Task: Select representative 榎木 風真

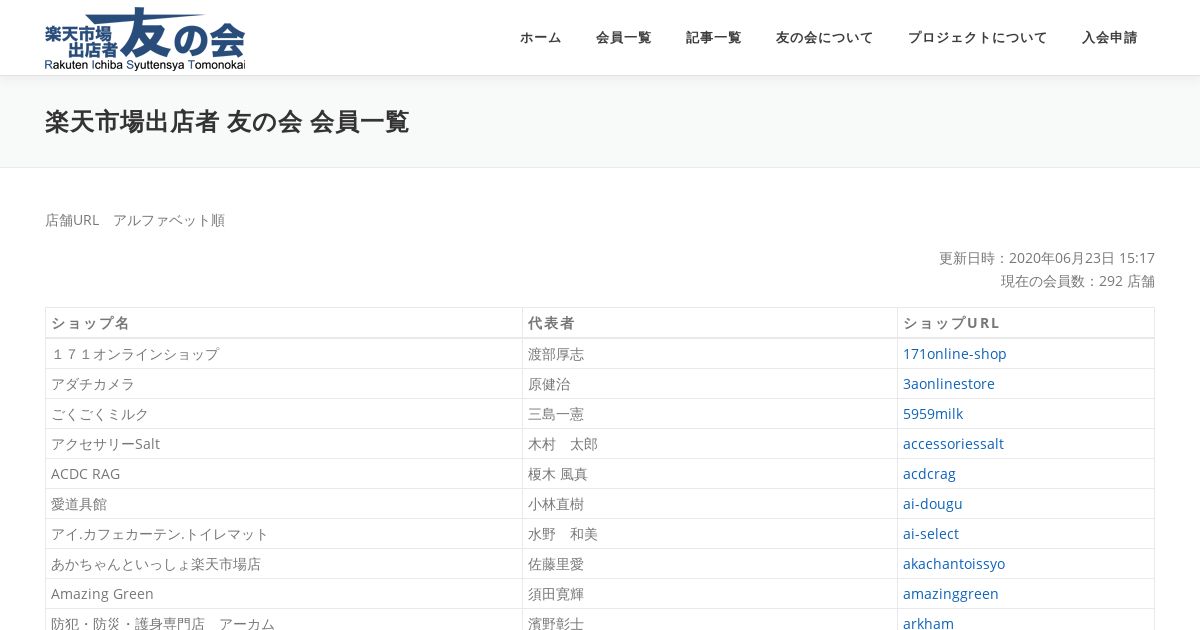Action: coord(710,474)
